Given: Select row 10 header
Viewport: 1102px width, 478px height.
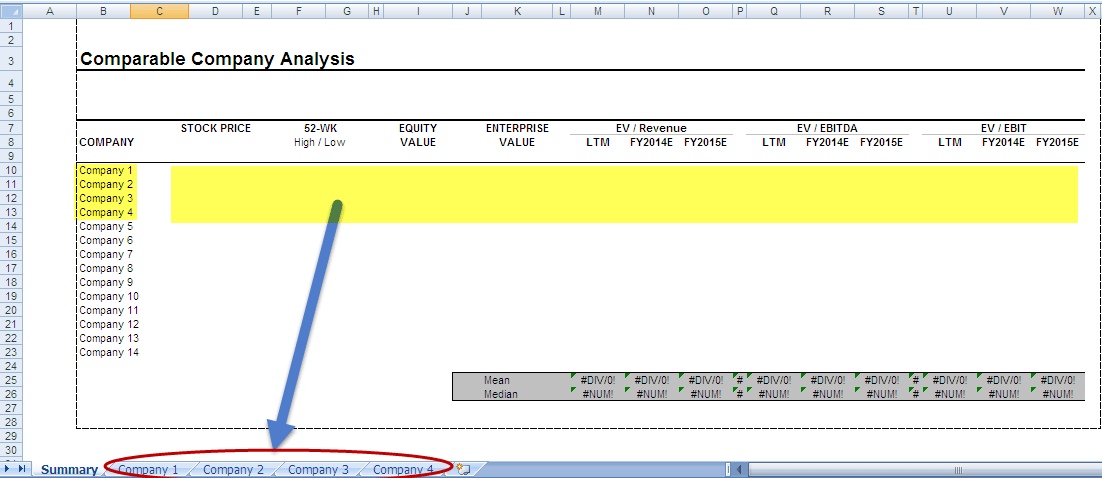Looking at the screenshot, I should 12,170.
